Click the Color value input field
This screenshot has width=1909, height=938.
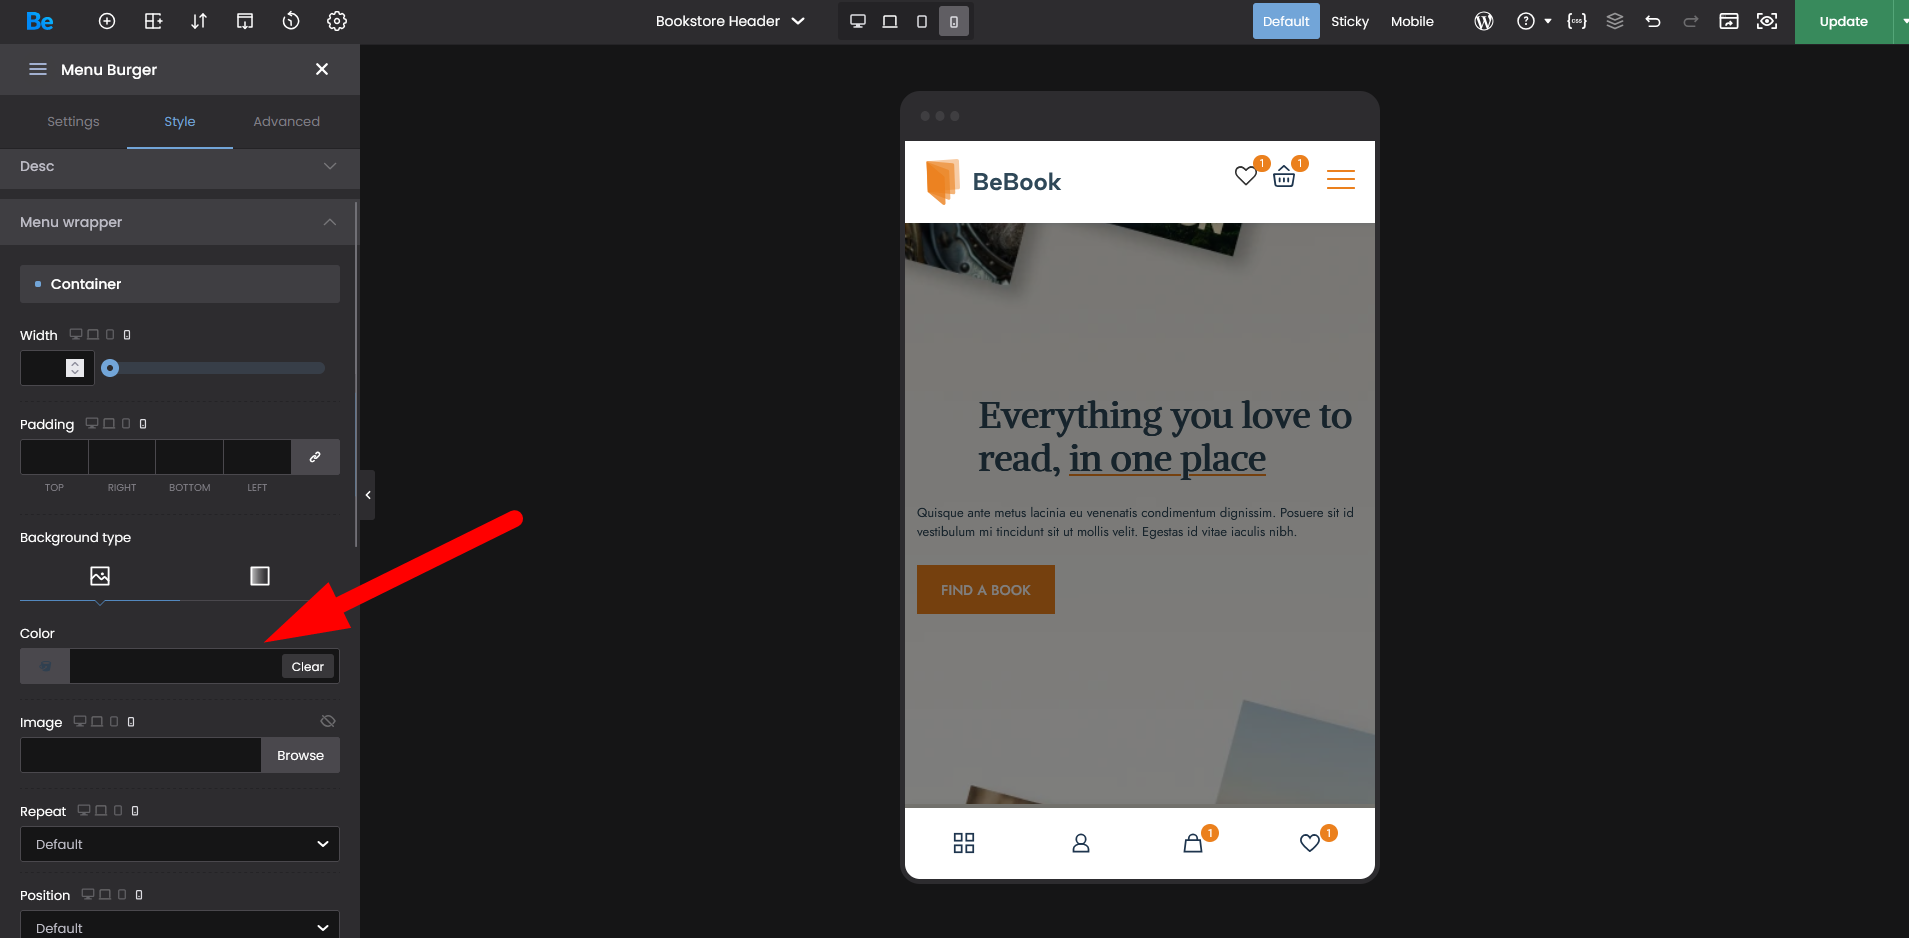(x=175, y=666)
